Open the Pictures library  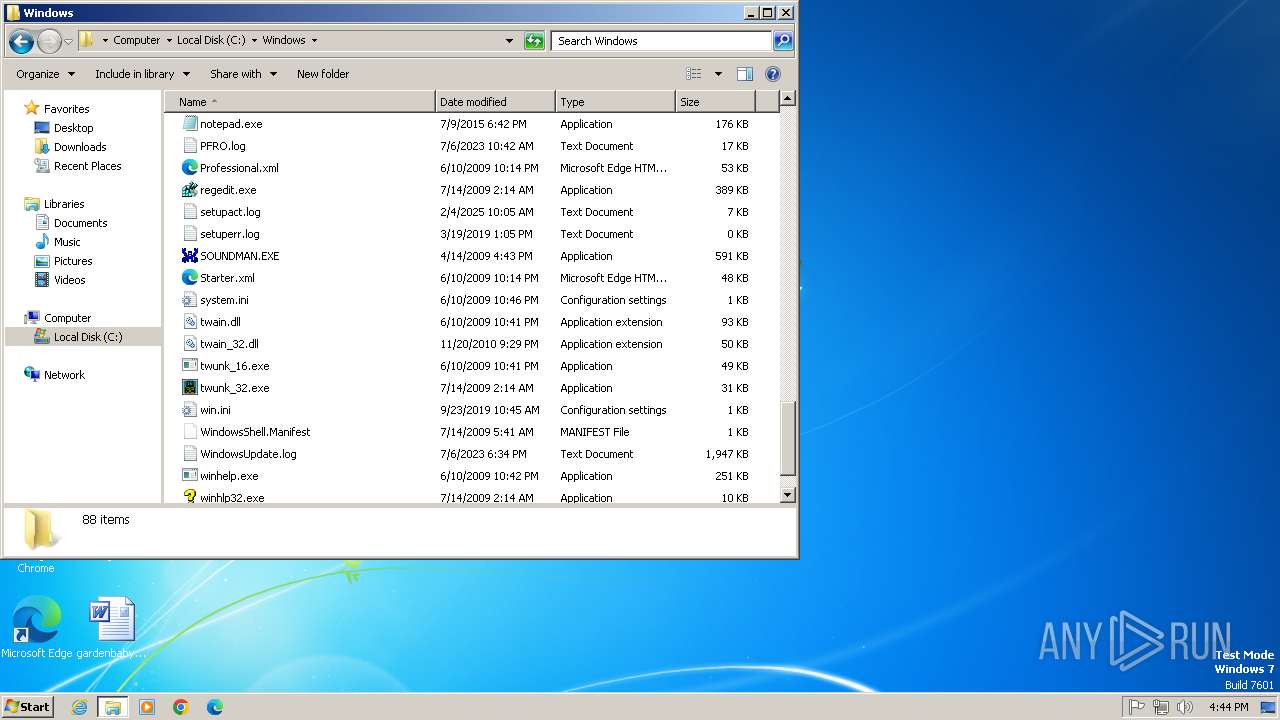pyautogui.click(x=73, y=261)
